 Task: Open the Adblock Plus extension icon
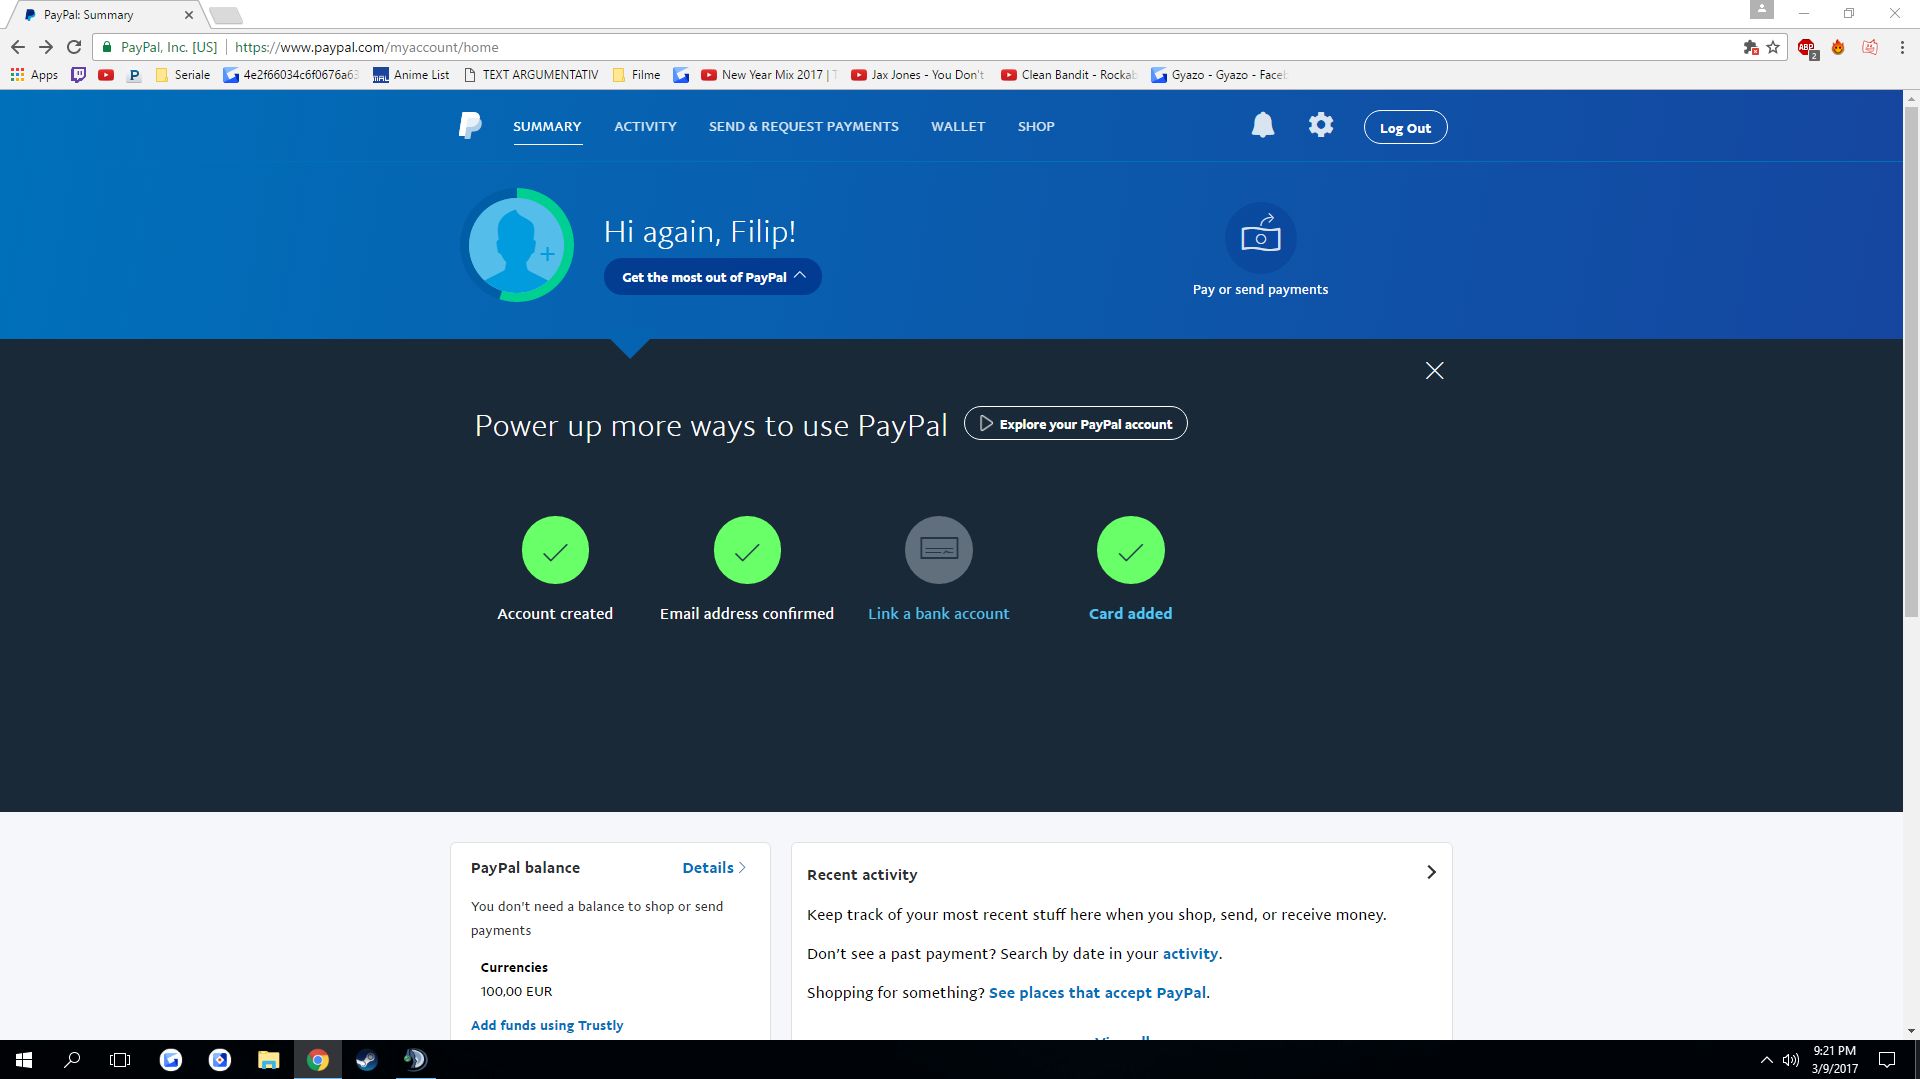1807,48
